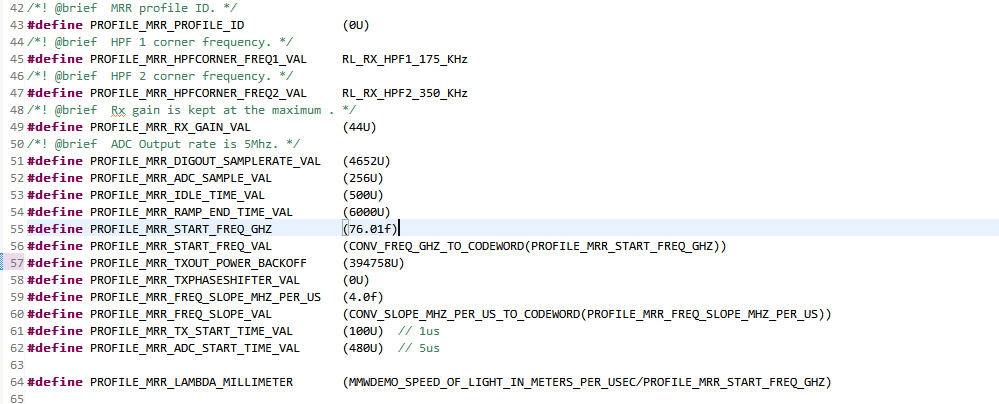The image size is (999, 404).
Task: Click the (76.01f) start frequency value
Action: tap(370, 229)
